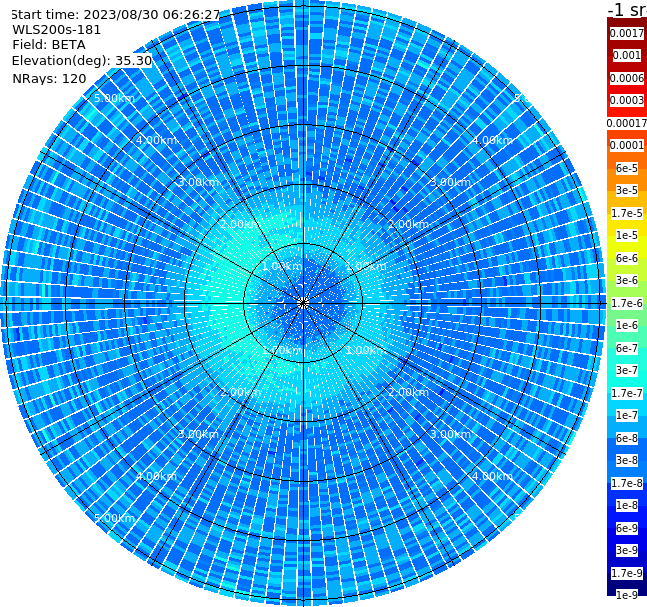Click the 3e-6 colorbar label

(x=627, y=280)
